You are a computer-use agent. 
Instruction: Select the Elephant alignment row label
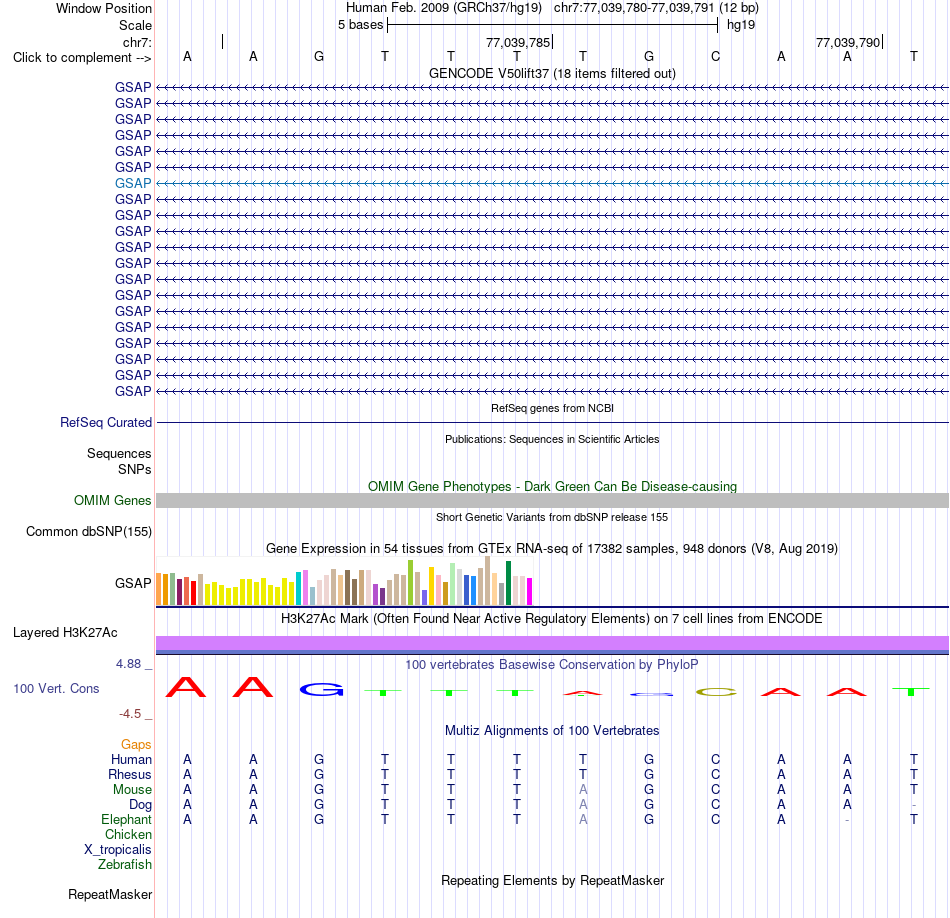[126, 820]
